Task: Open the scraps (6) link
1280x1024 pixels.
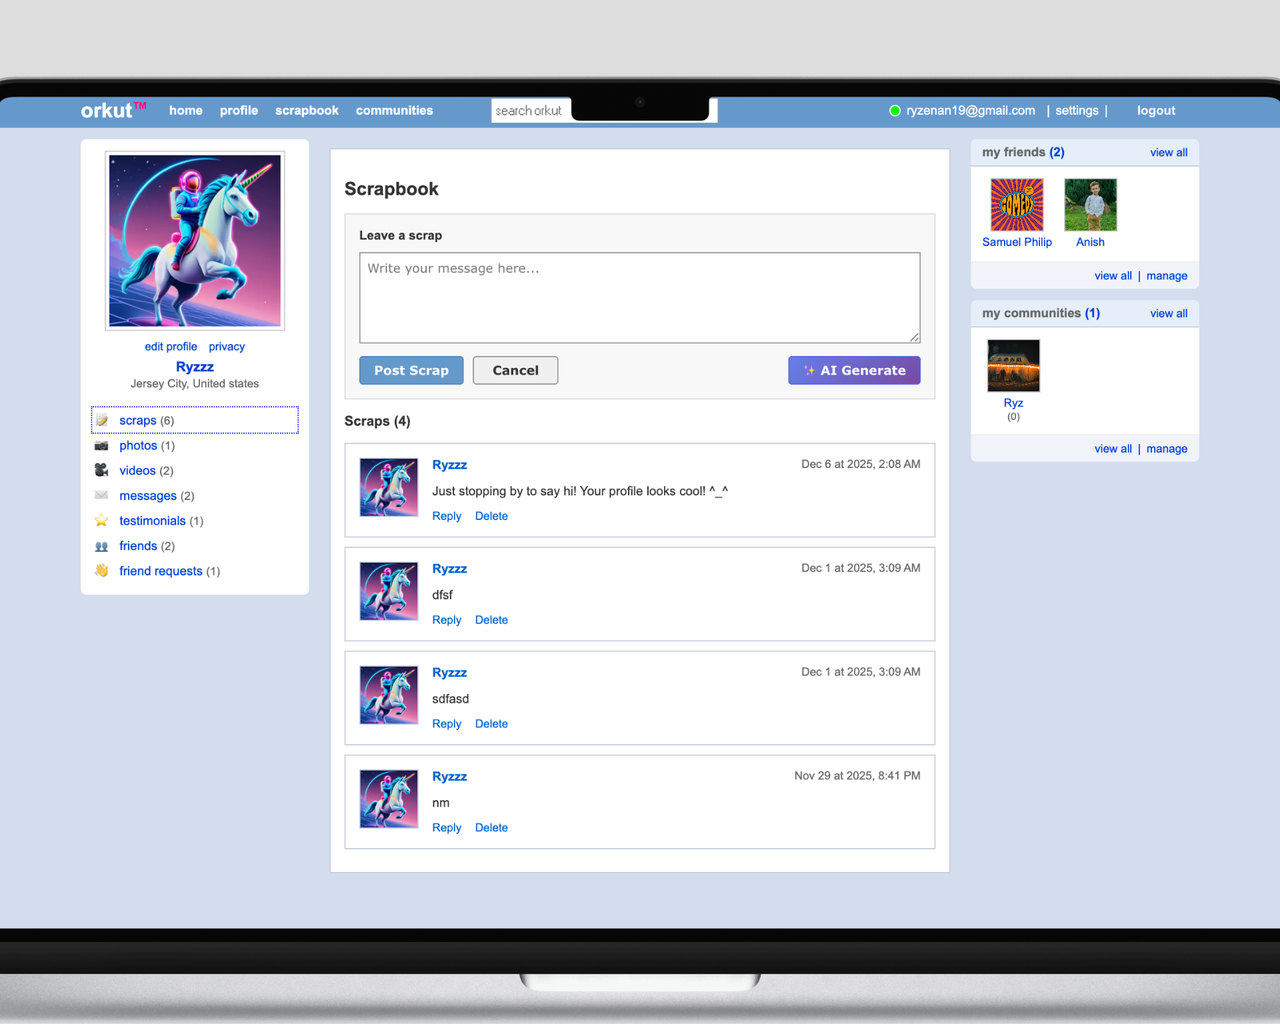Action: tap(146, 421)
